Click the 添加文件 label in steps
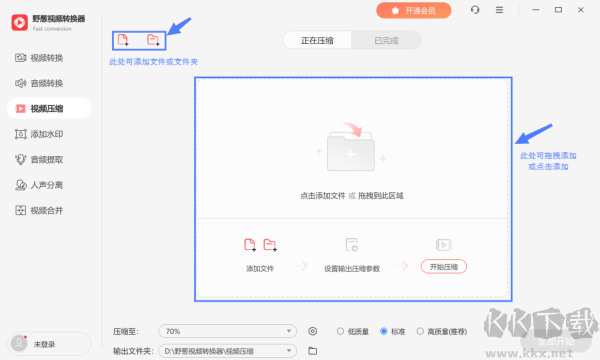Screen dimensions: 600x360 click(x=260, y=269)
